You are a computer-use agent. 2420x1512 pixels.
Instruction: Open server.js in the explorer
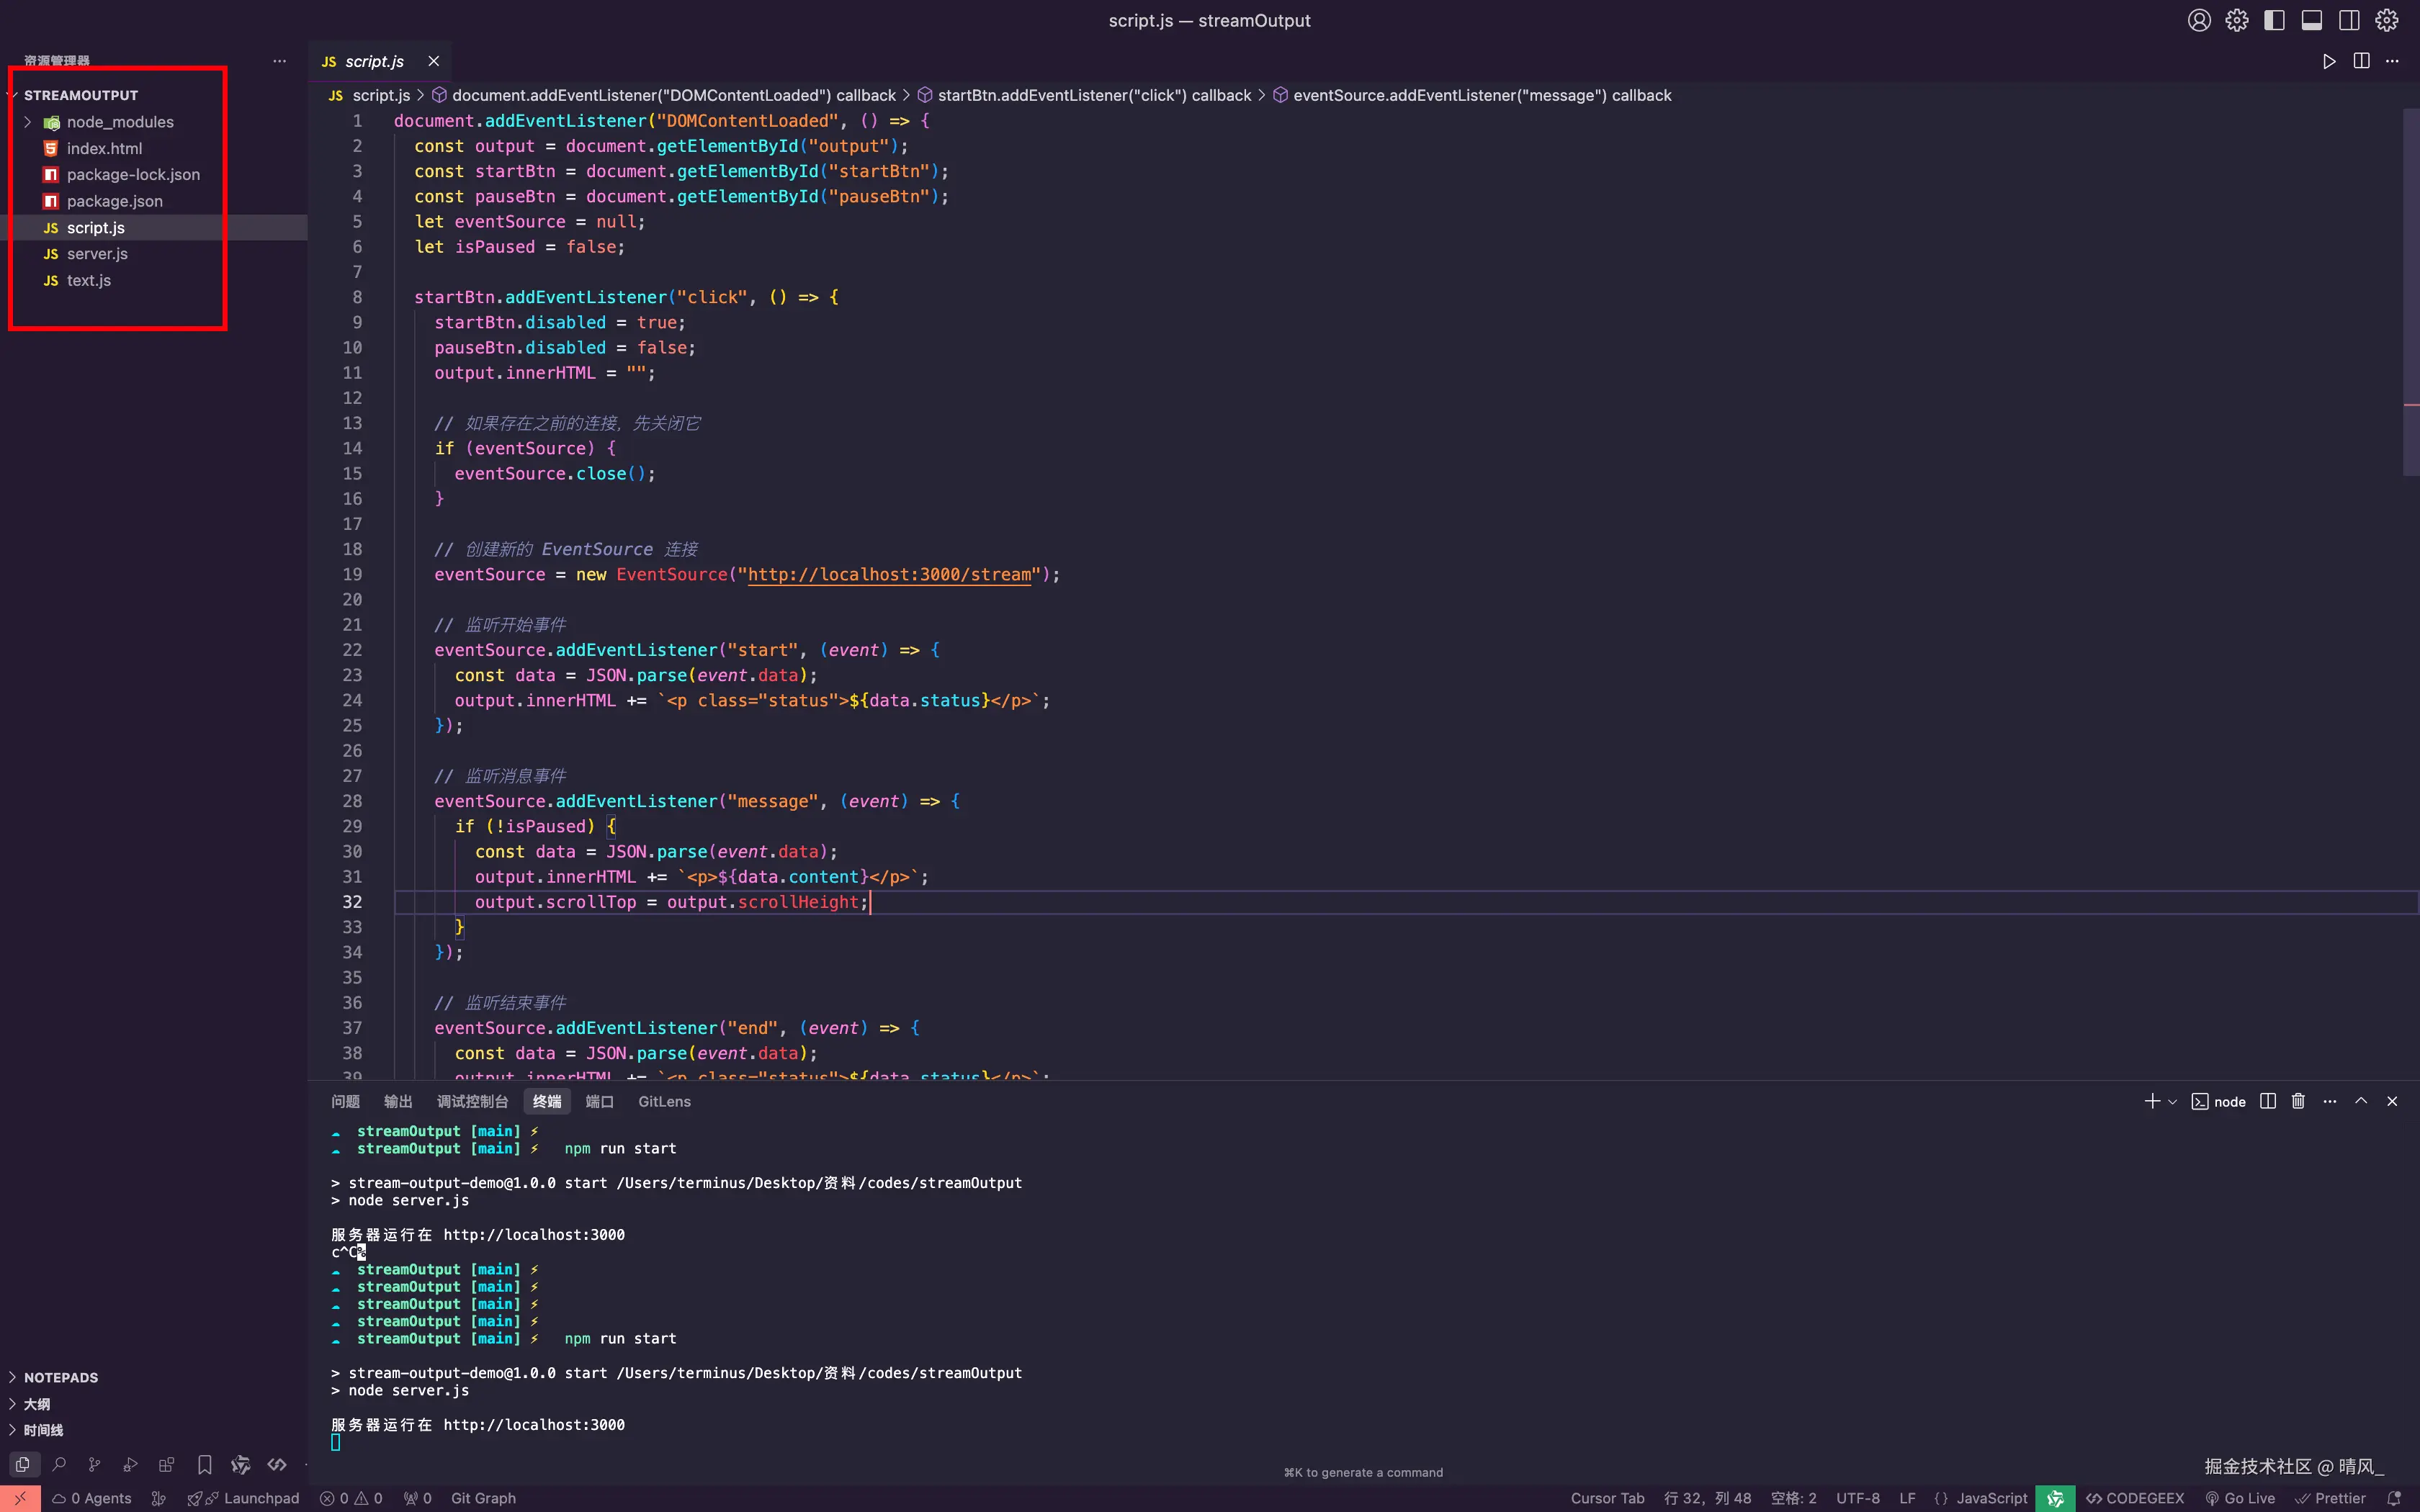97,254
